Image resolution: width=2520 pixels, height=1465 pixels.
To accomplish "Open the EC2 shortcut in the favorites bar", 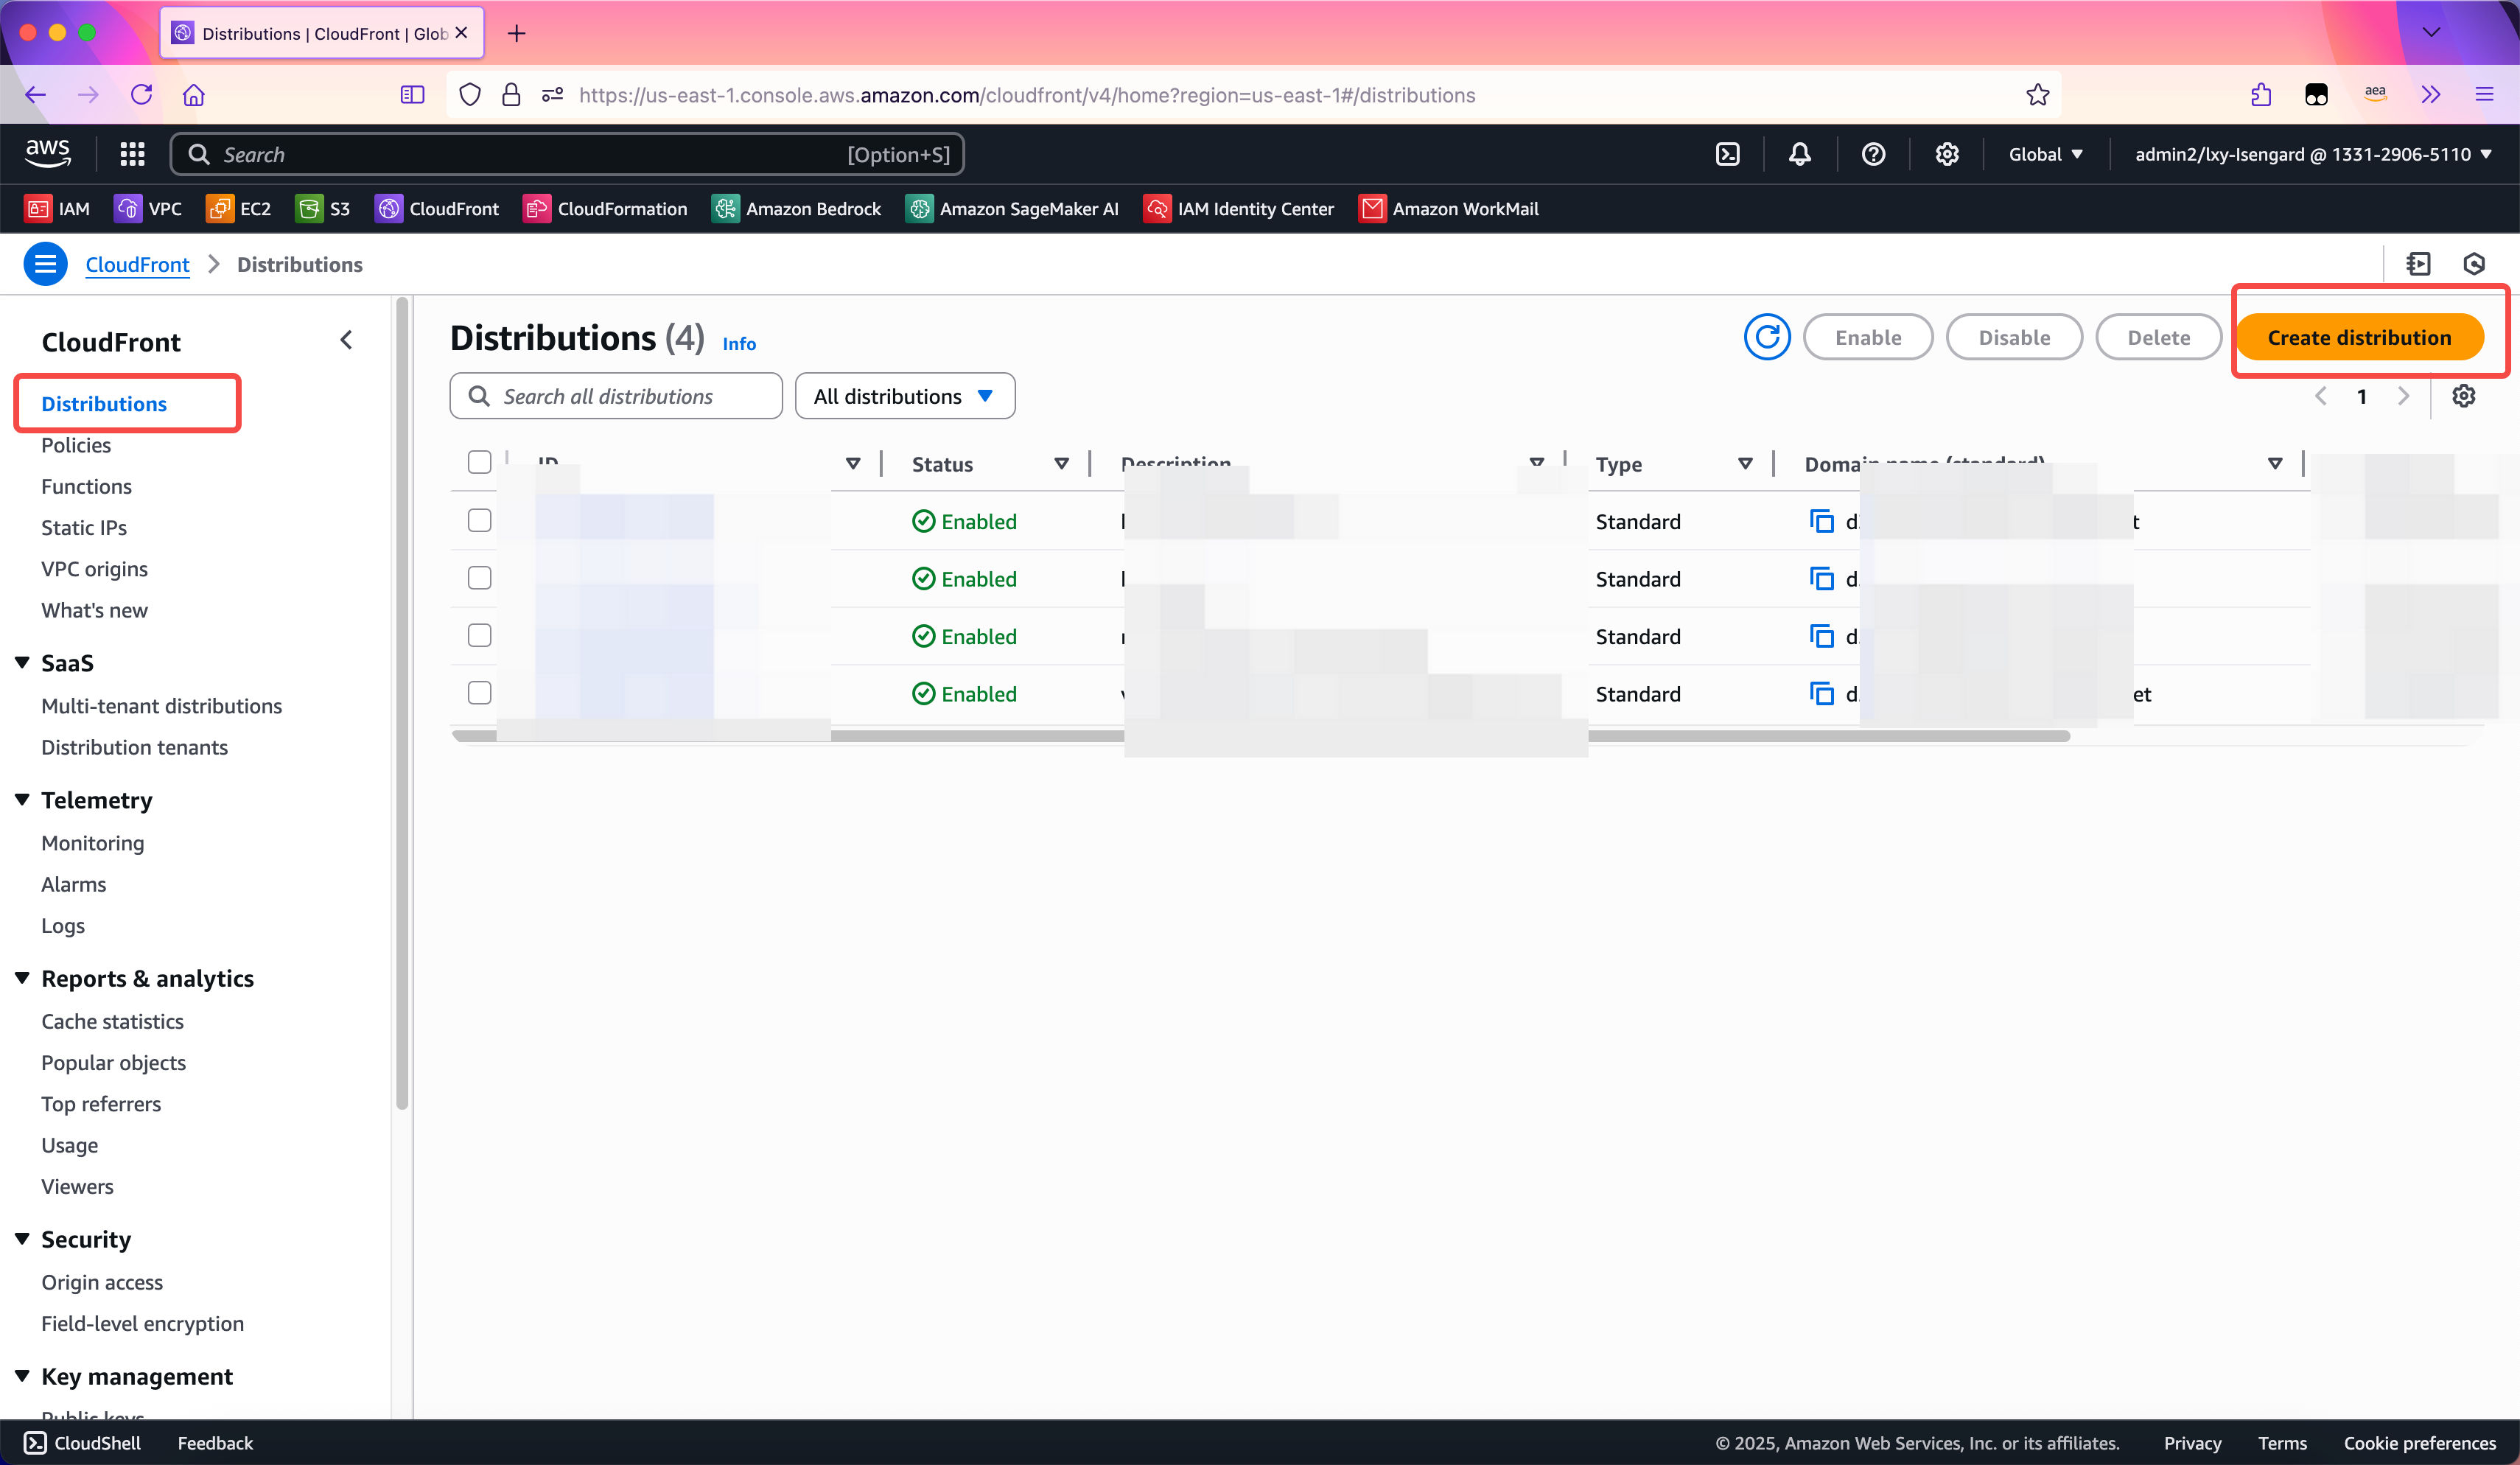I will point(238,208).
